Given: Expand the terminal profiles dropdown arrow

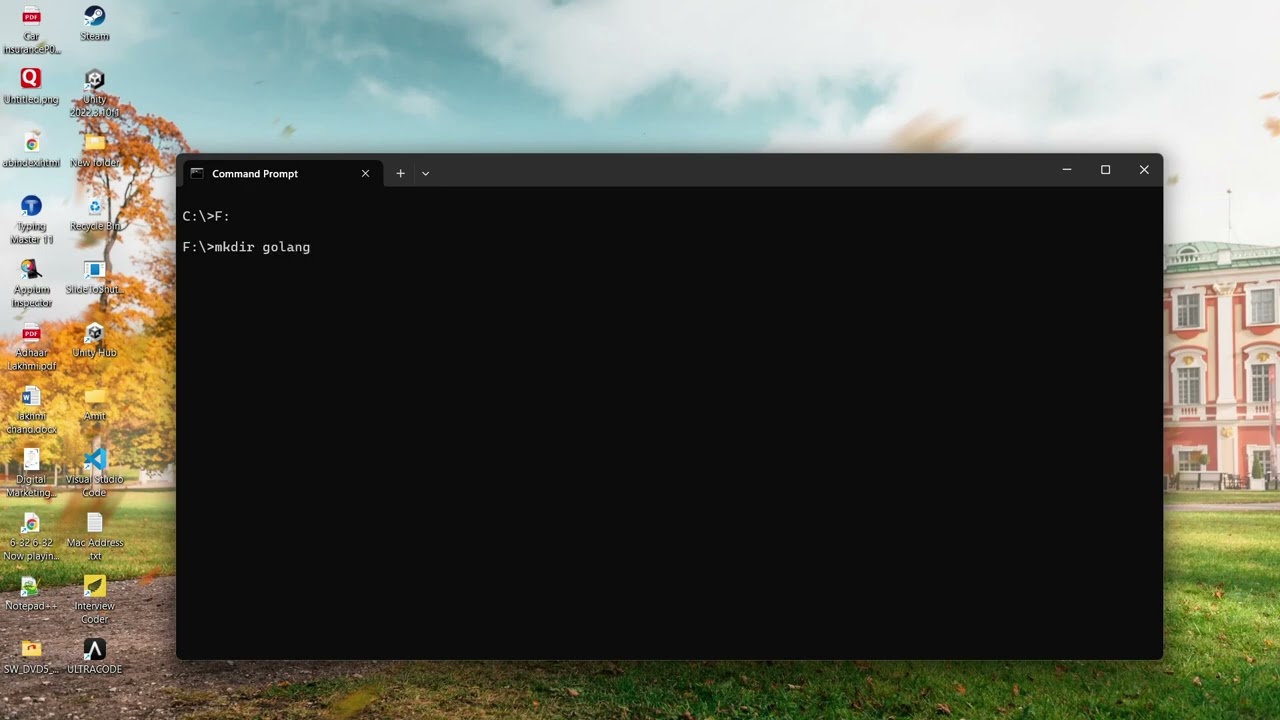Looking at the screenshot, I should tap(425, 173).
